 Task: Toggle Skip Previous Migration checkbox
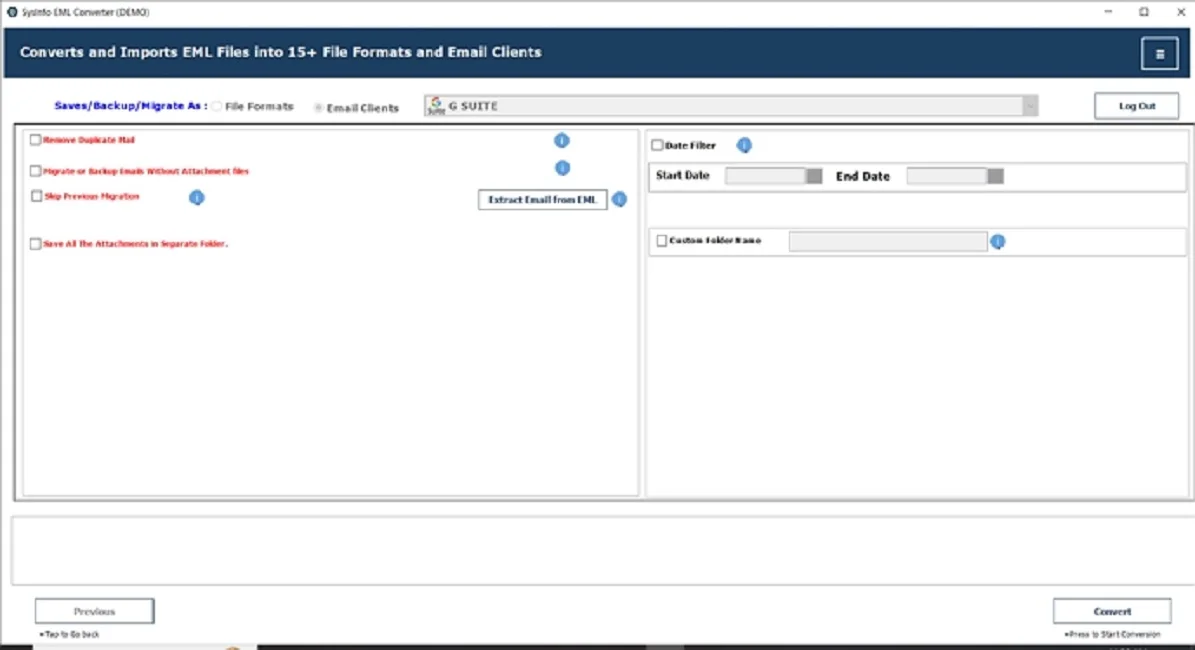point(37,196)
